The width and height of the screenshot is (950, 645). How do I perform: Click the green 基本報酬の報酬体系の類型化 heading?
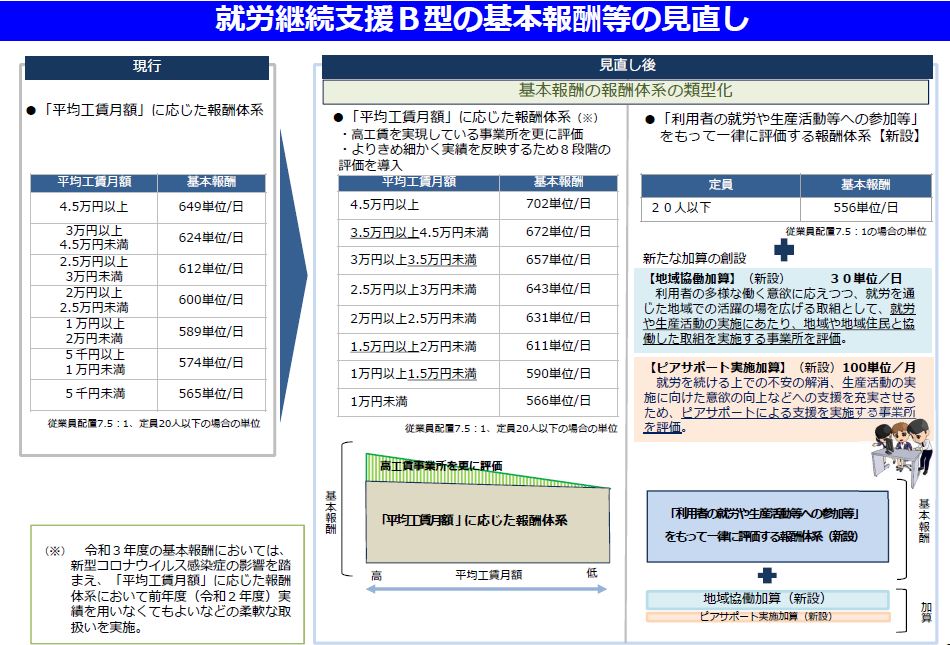(627, 90)
